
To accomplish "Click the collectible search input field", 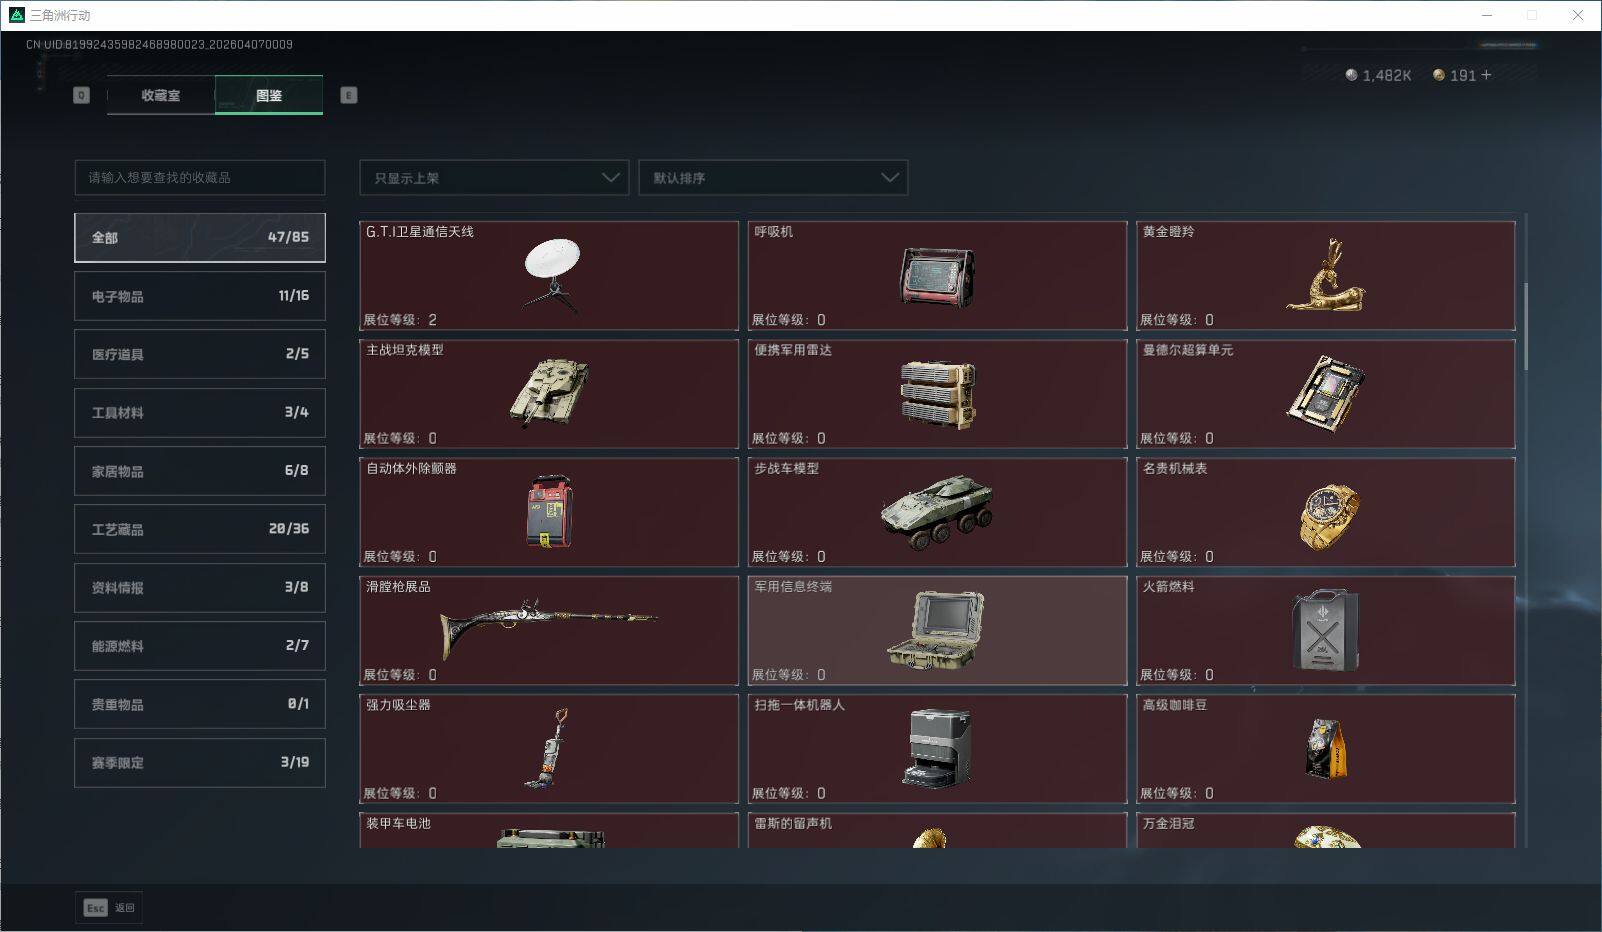I will pyautogui.click(x=199, y=178).
